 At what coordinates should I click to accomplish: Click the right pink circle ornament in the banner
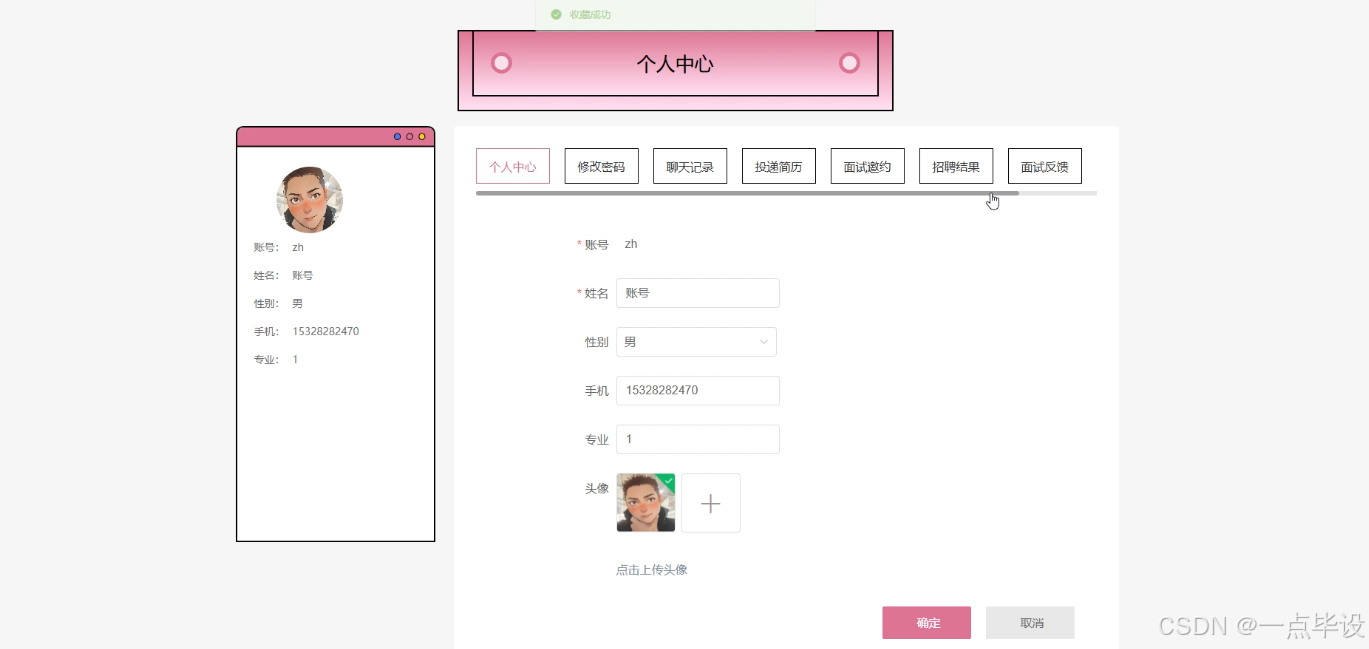(x=849, y=62)
